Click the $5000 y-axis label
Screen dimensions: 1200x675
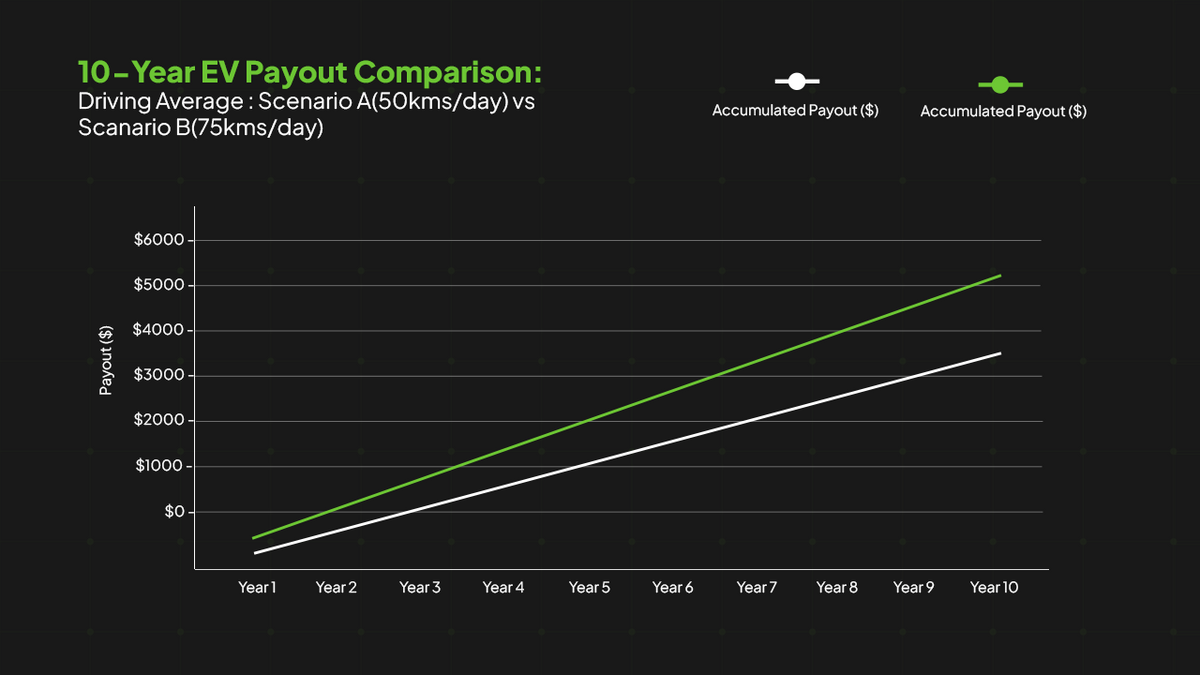pyautogui.click(x=159, y=285)
